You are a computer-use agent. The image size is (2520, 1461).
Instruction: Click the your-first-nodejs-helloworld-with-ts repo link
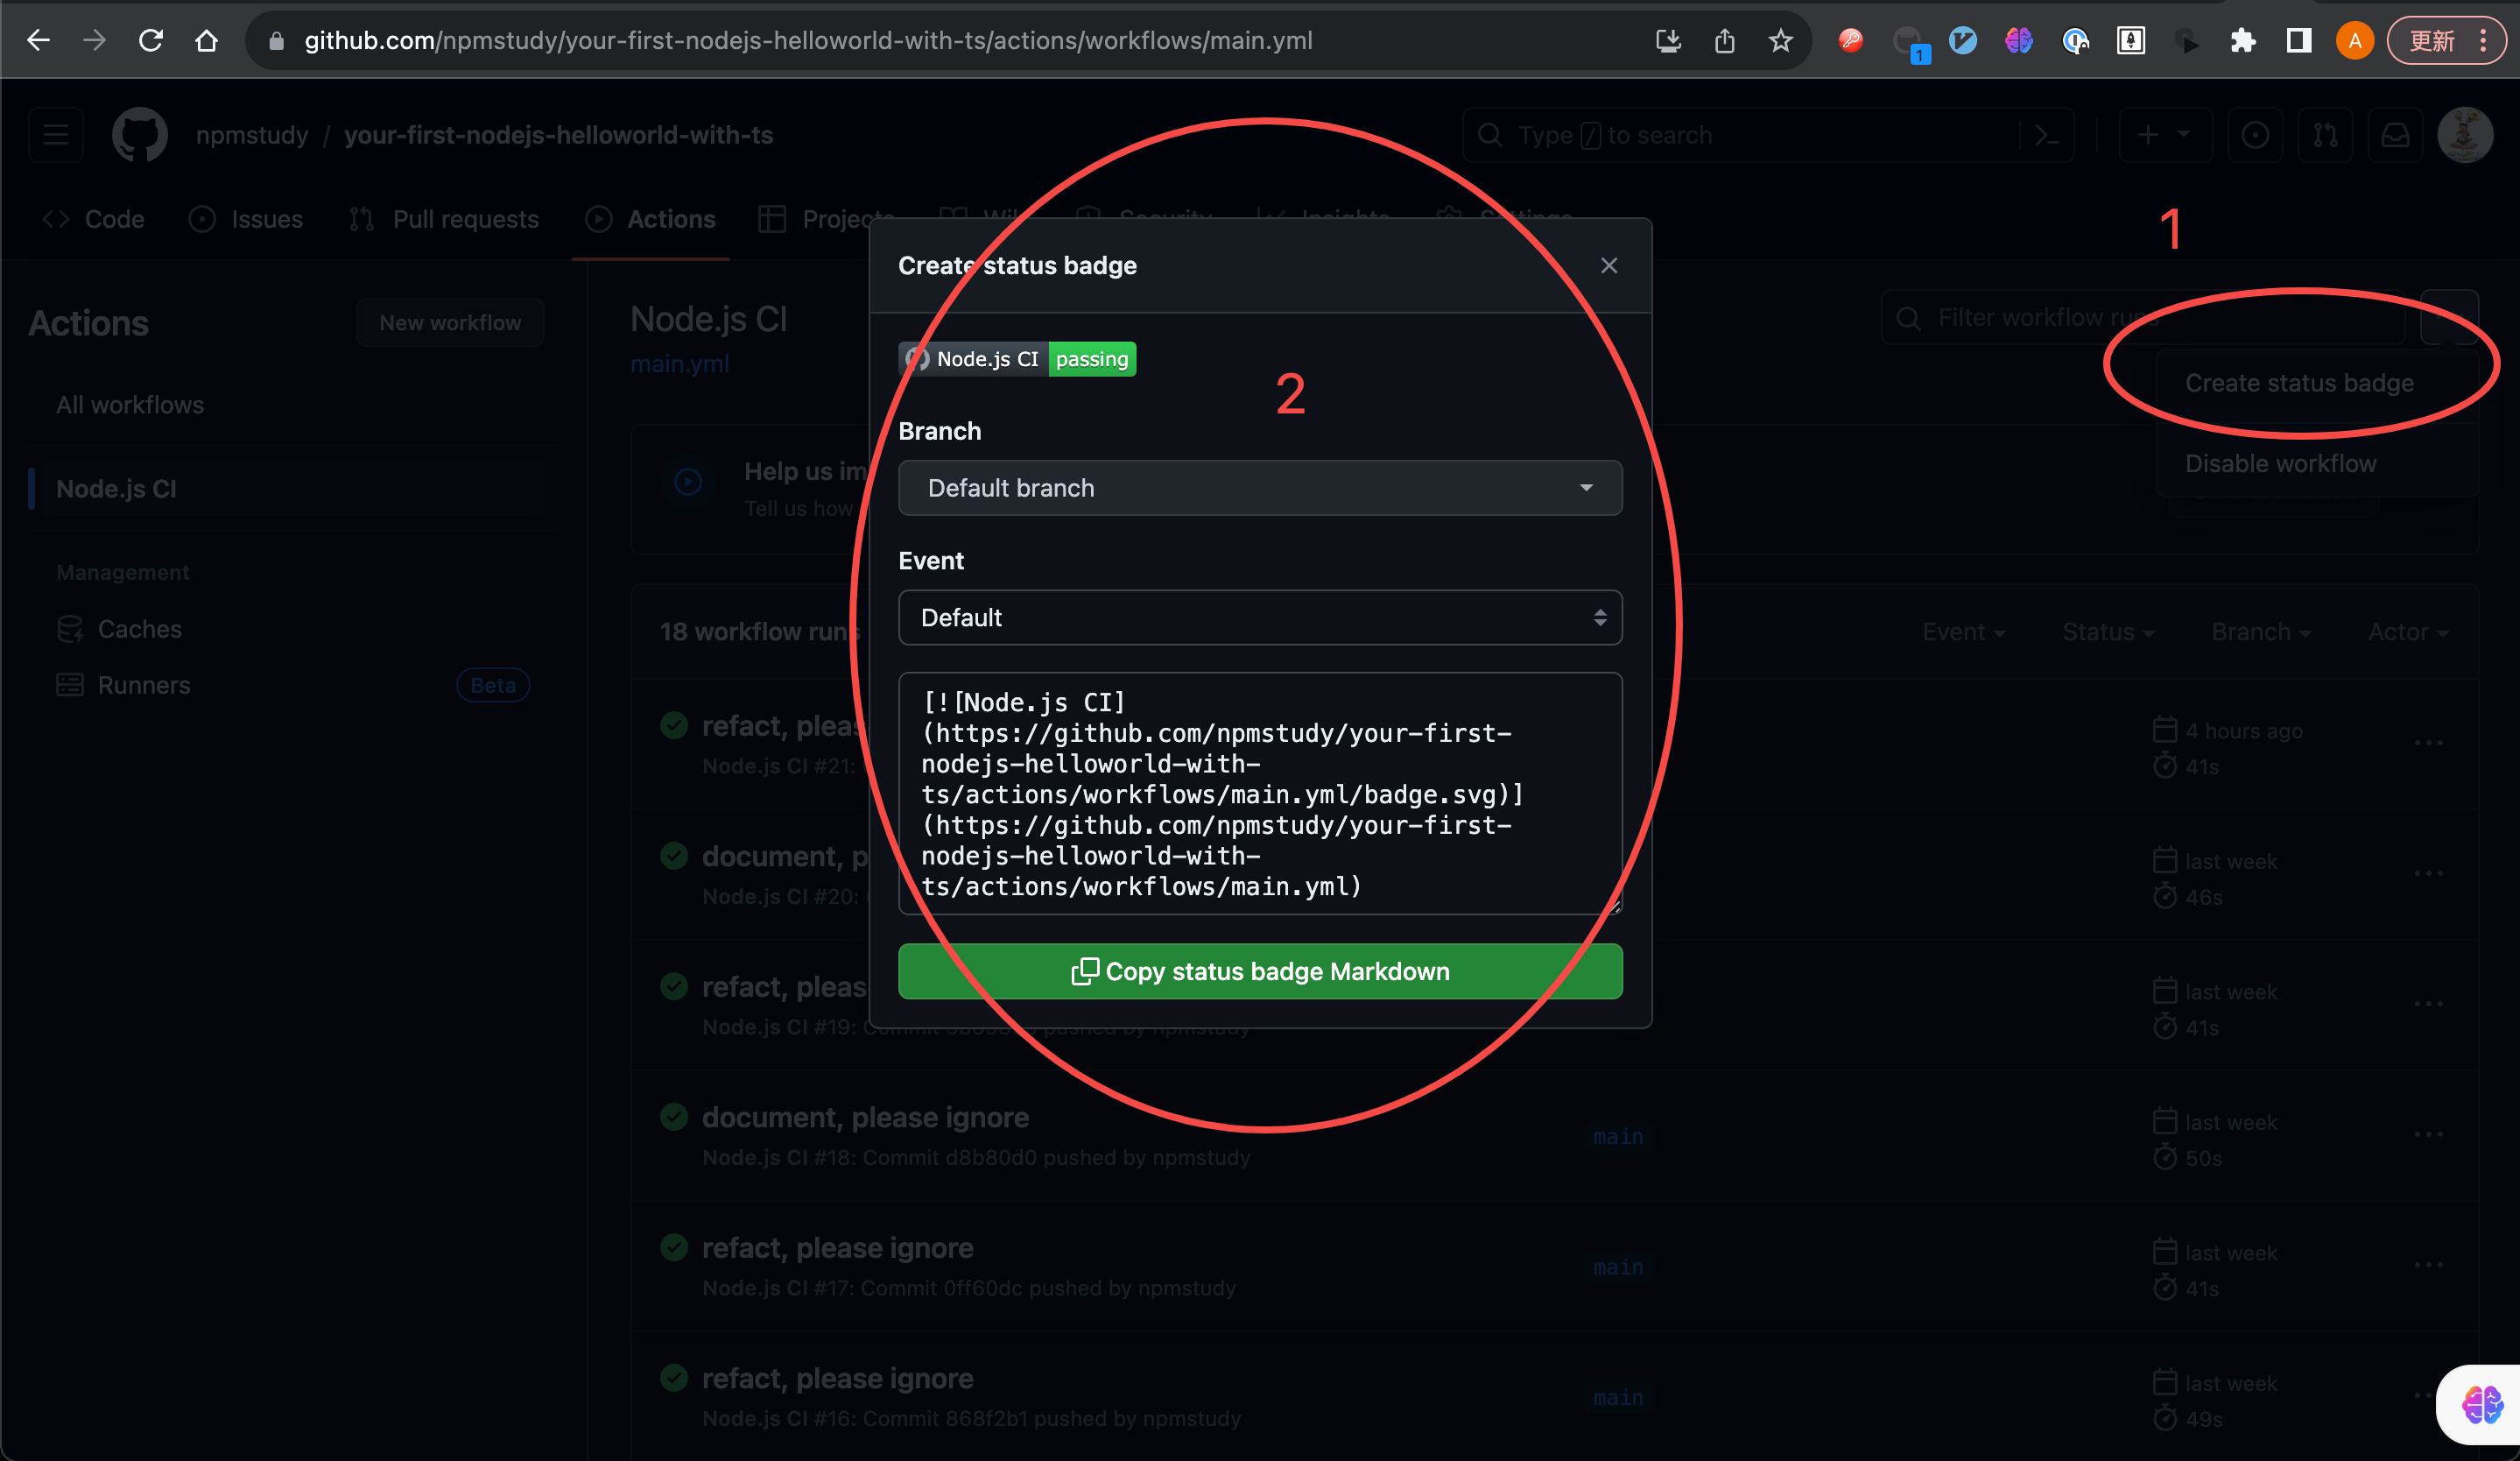click(559, 135)
